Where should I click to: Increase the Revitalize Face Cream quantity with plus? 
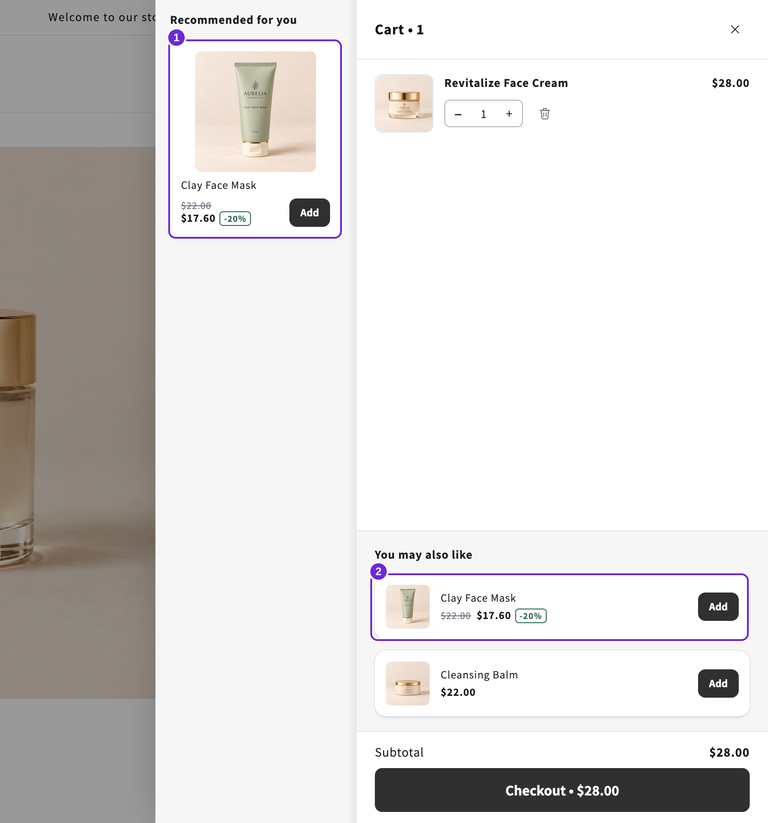pos(509,114)
